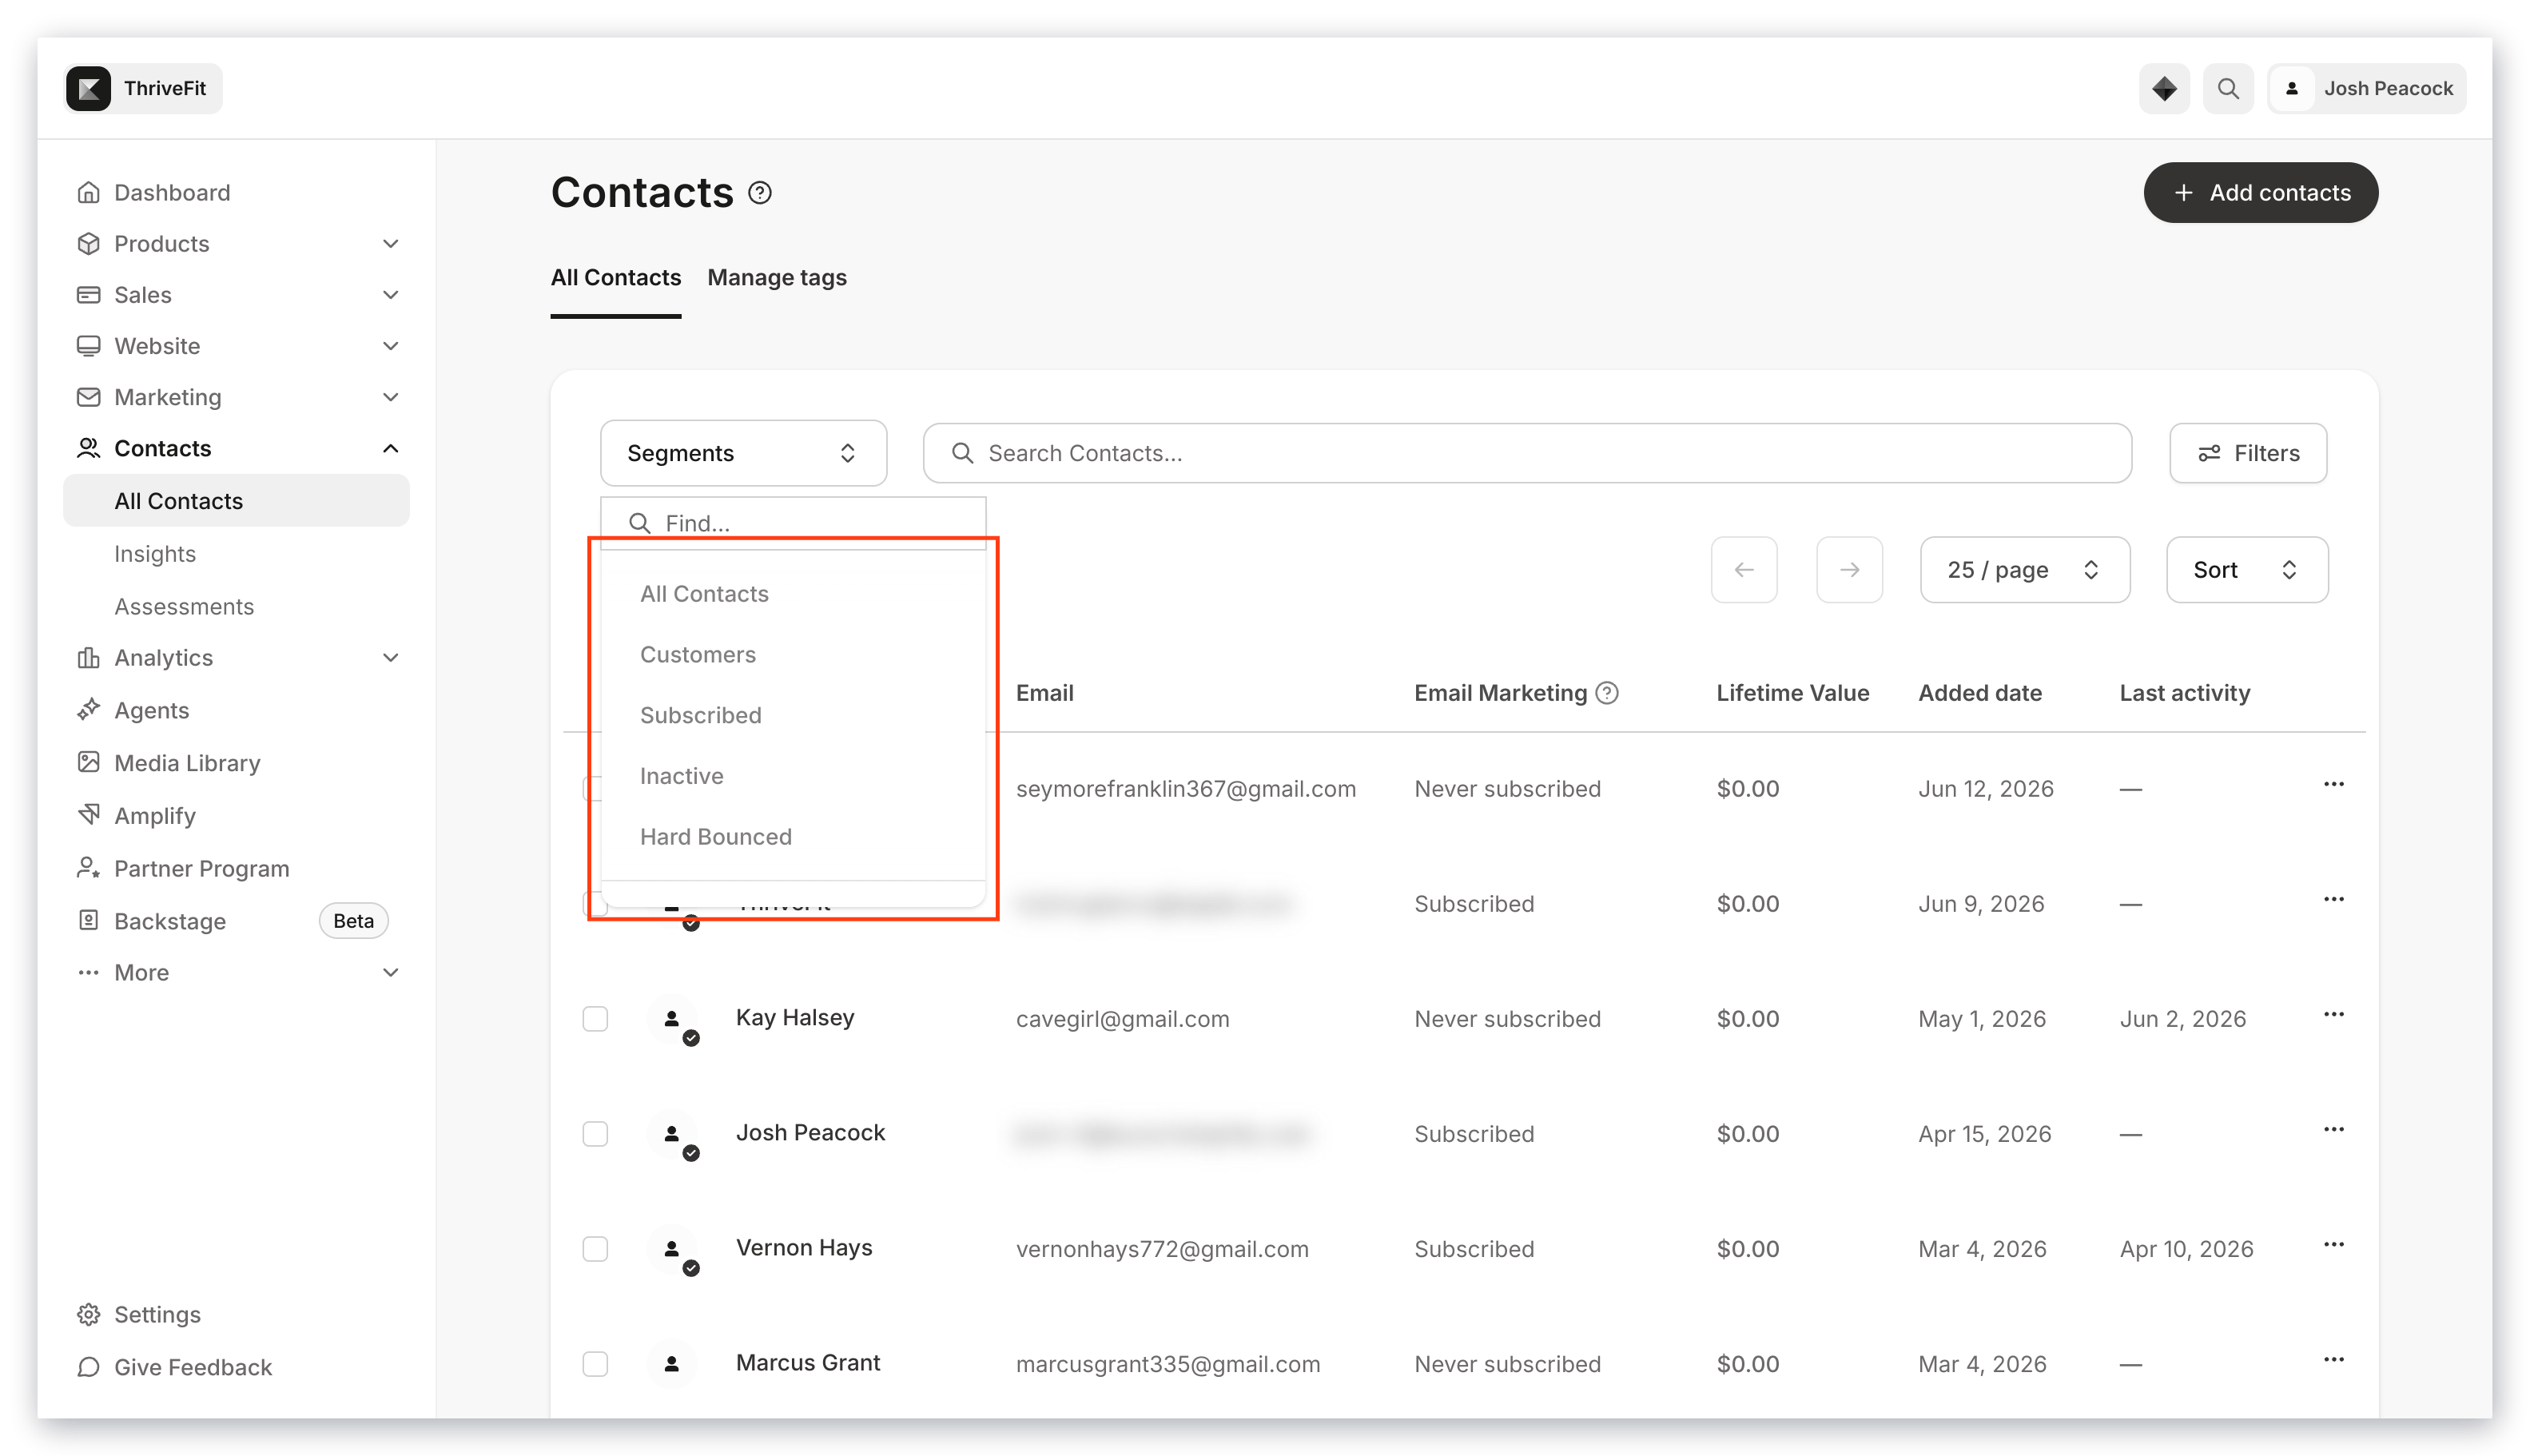Click the Lifetime Value column header

pos(1792,692)
